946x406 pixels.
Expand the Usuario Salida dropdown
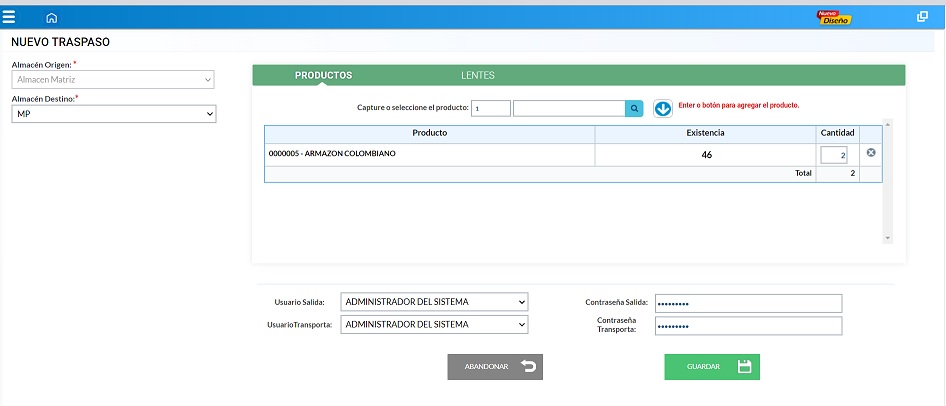click(x=434, y=302)
